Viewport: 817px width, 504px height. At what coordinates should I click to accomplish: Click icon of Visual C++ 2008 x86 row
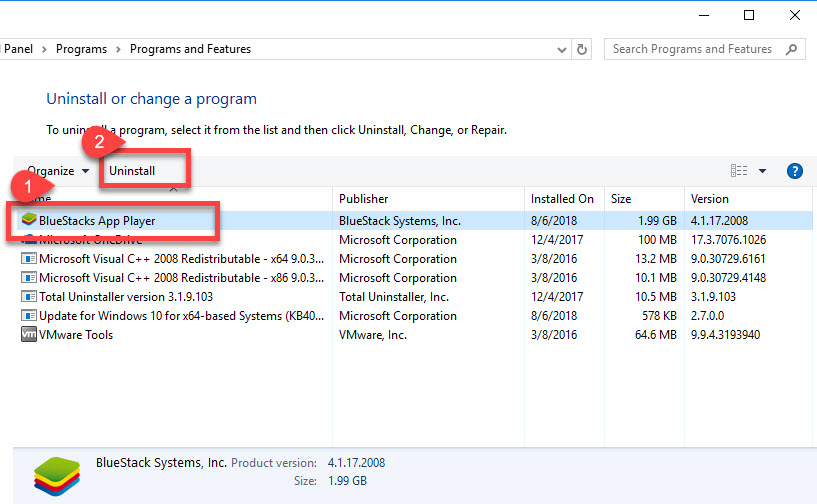(x=29, y=278)
